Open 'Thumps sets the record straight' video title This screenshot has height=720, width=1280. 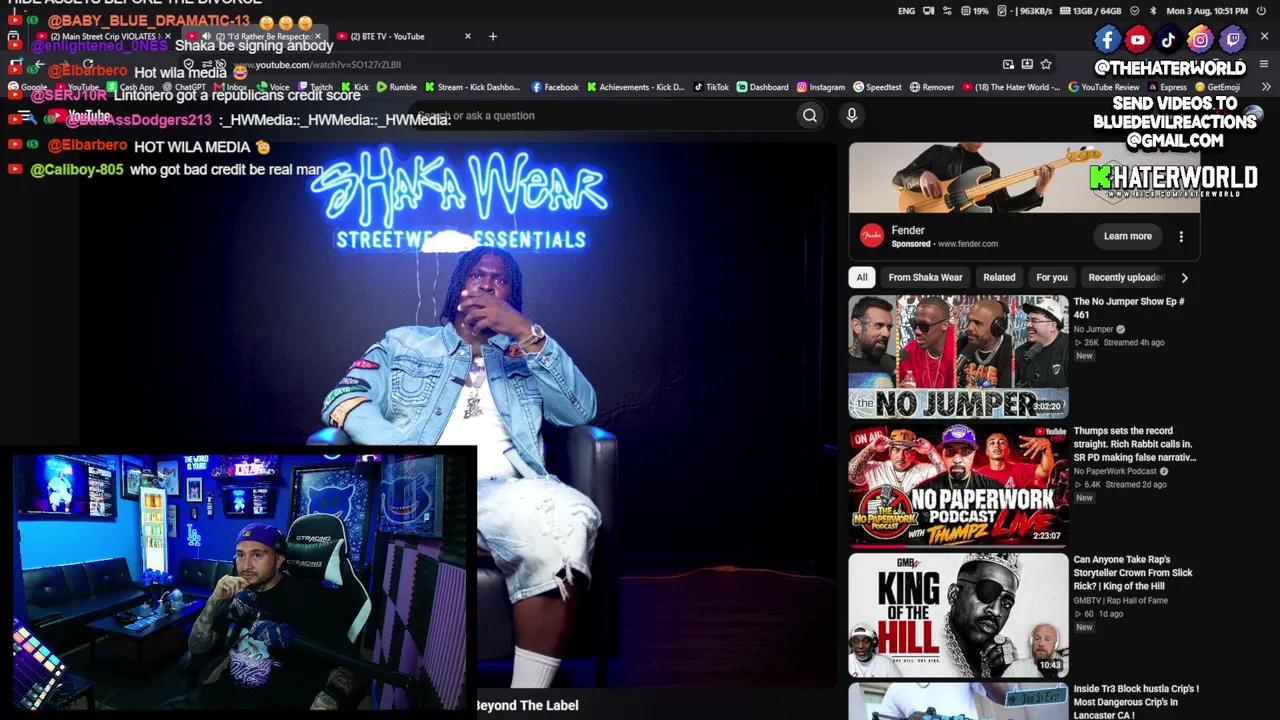click(x=1135, y=444)
